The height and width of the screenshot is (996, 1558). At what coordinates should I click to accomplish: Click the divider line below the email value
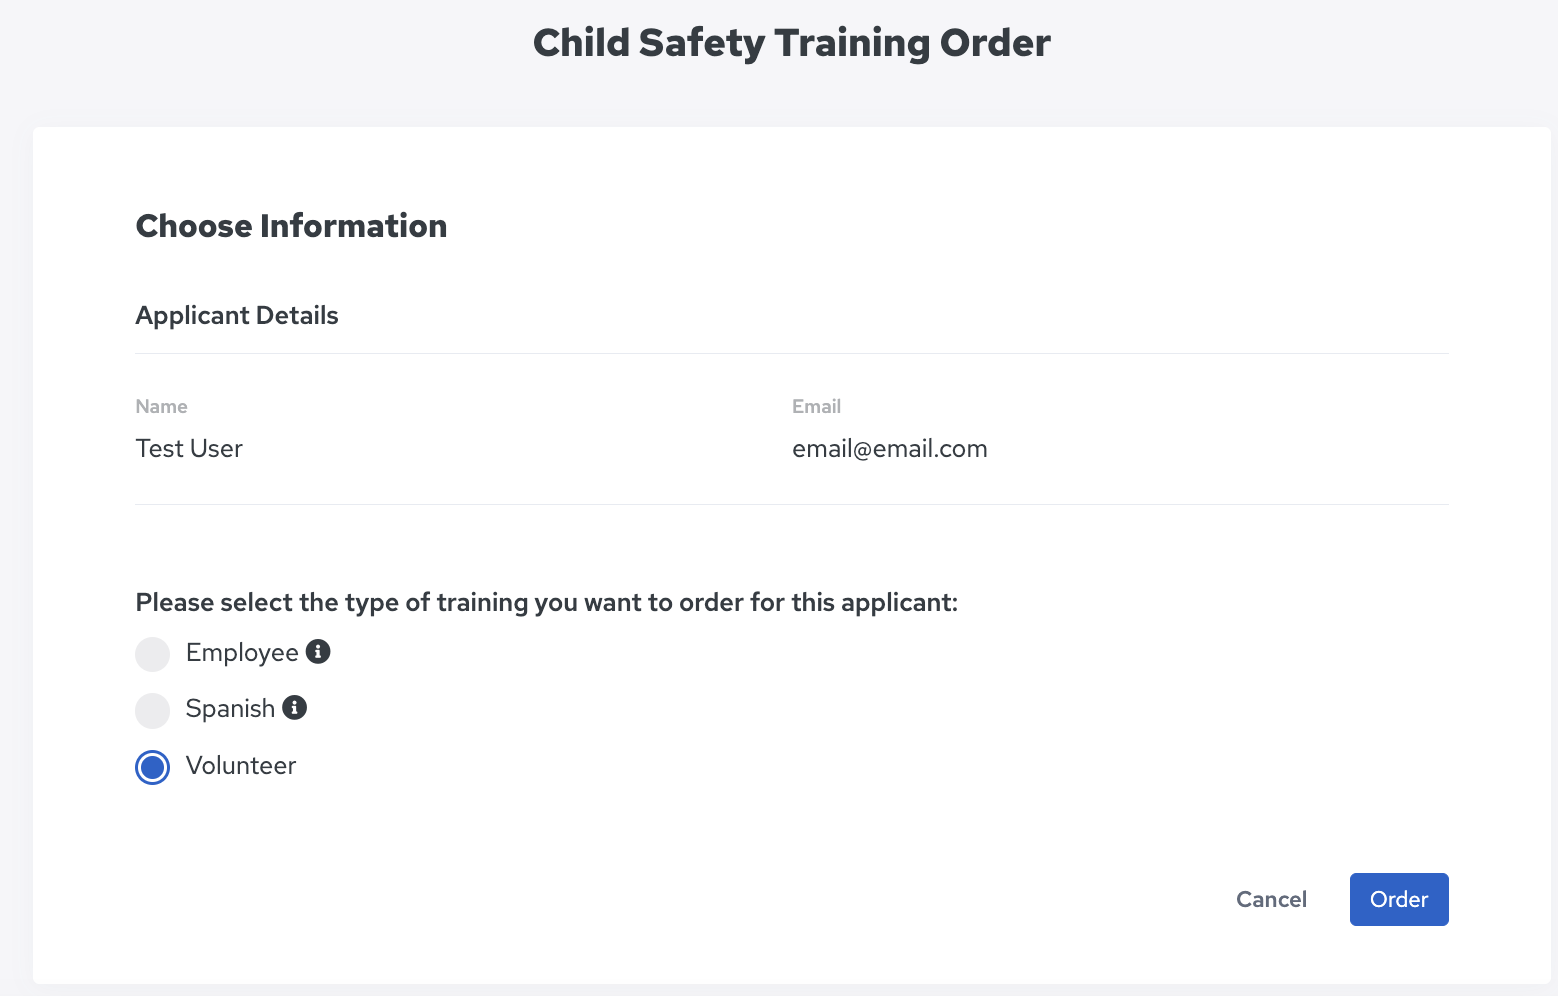[792, 504]
